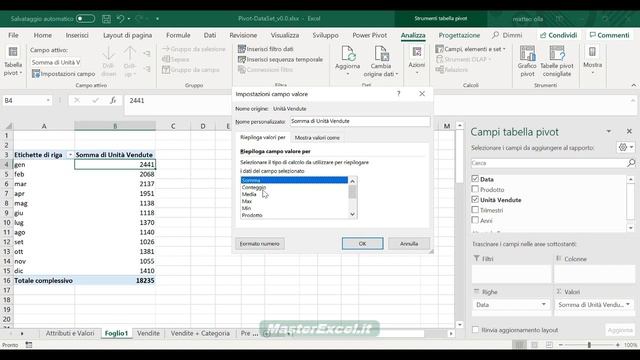Image resolution: width=640 pixels, height=360 pixels.
Task: Click OK in the dialog
Action: pos(362,244)
